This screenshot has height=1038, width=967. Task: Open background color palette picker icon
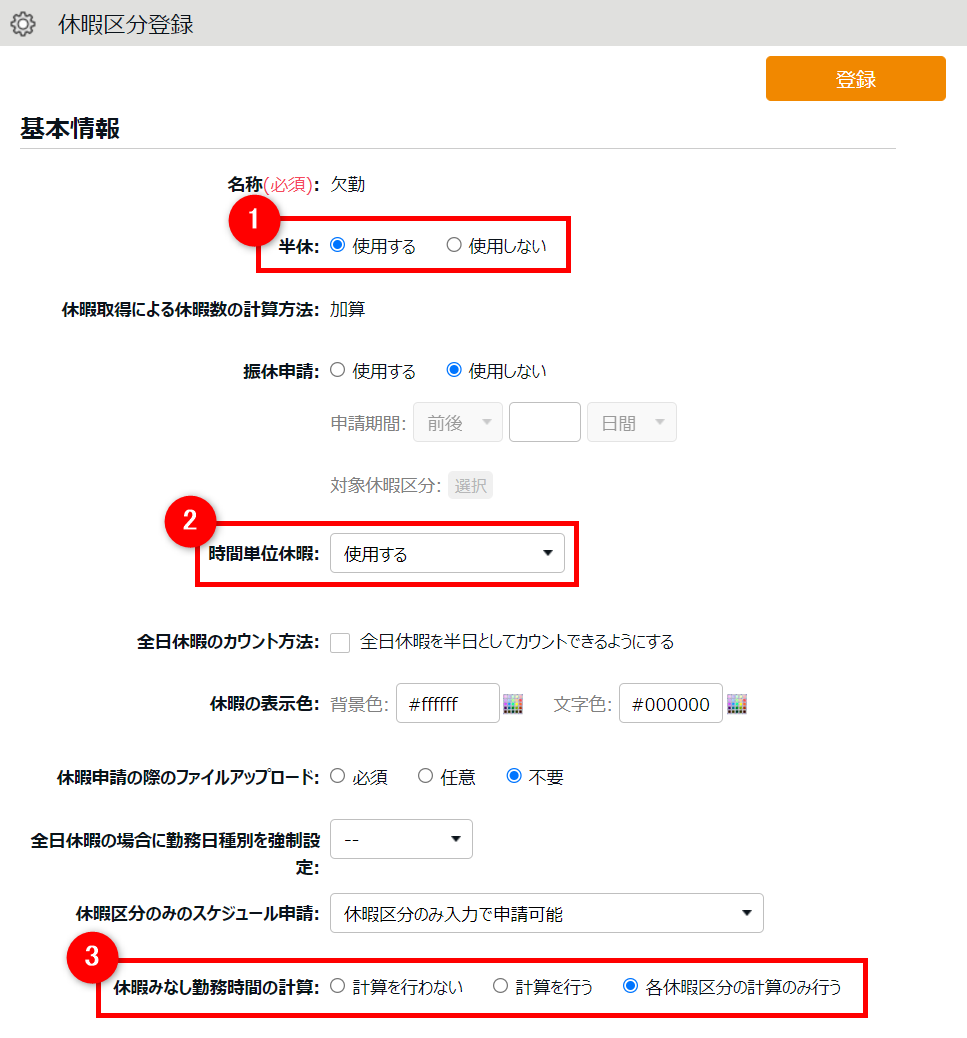(x=513, y=704)
